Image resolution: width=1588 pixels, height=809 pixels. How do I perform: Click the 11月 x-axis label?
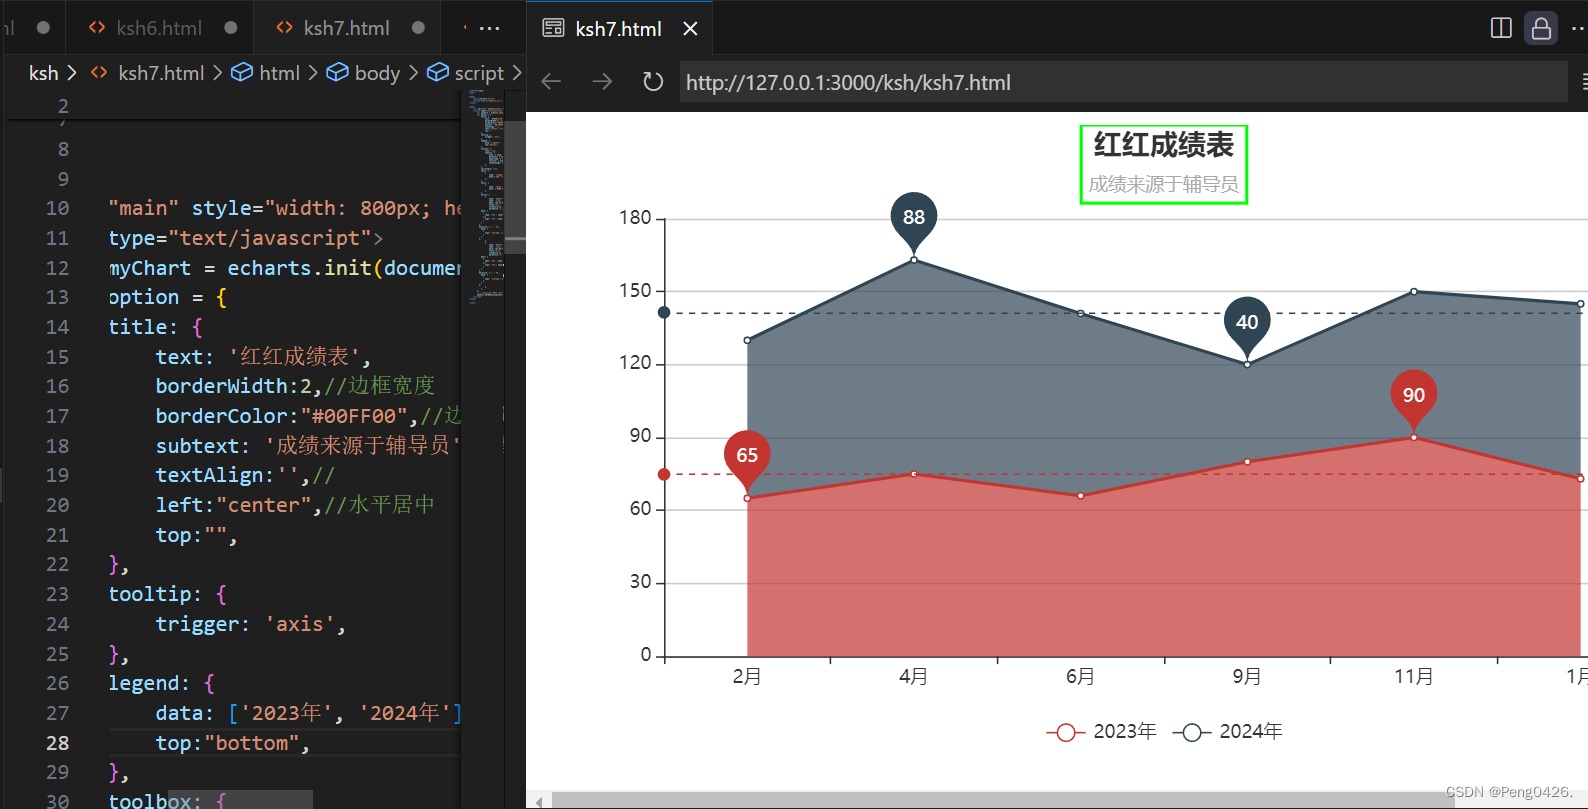1414,677
